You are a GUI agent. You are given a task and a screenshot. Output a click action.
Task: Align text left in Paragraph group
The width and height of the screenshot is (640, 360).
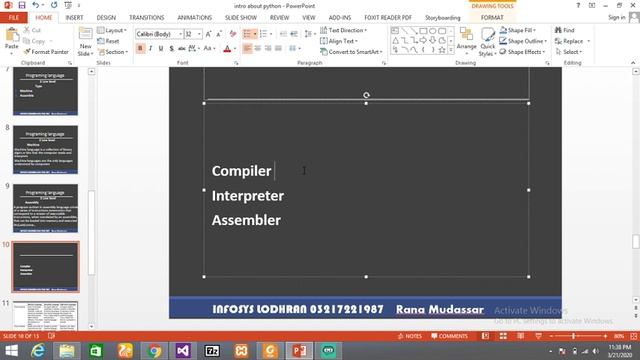tap(247, 49)
